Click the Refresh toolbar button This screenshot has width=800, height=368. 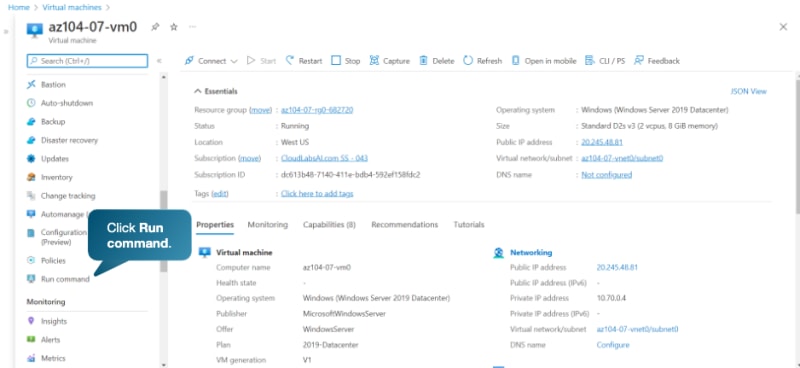point(483,61)
